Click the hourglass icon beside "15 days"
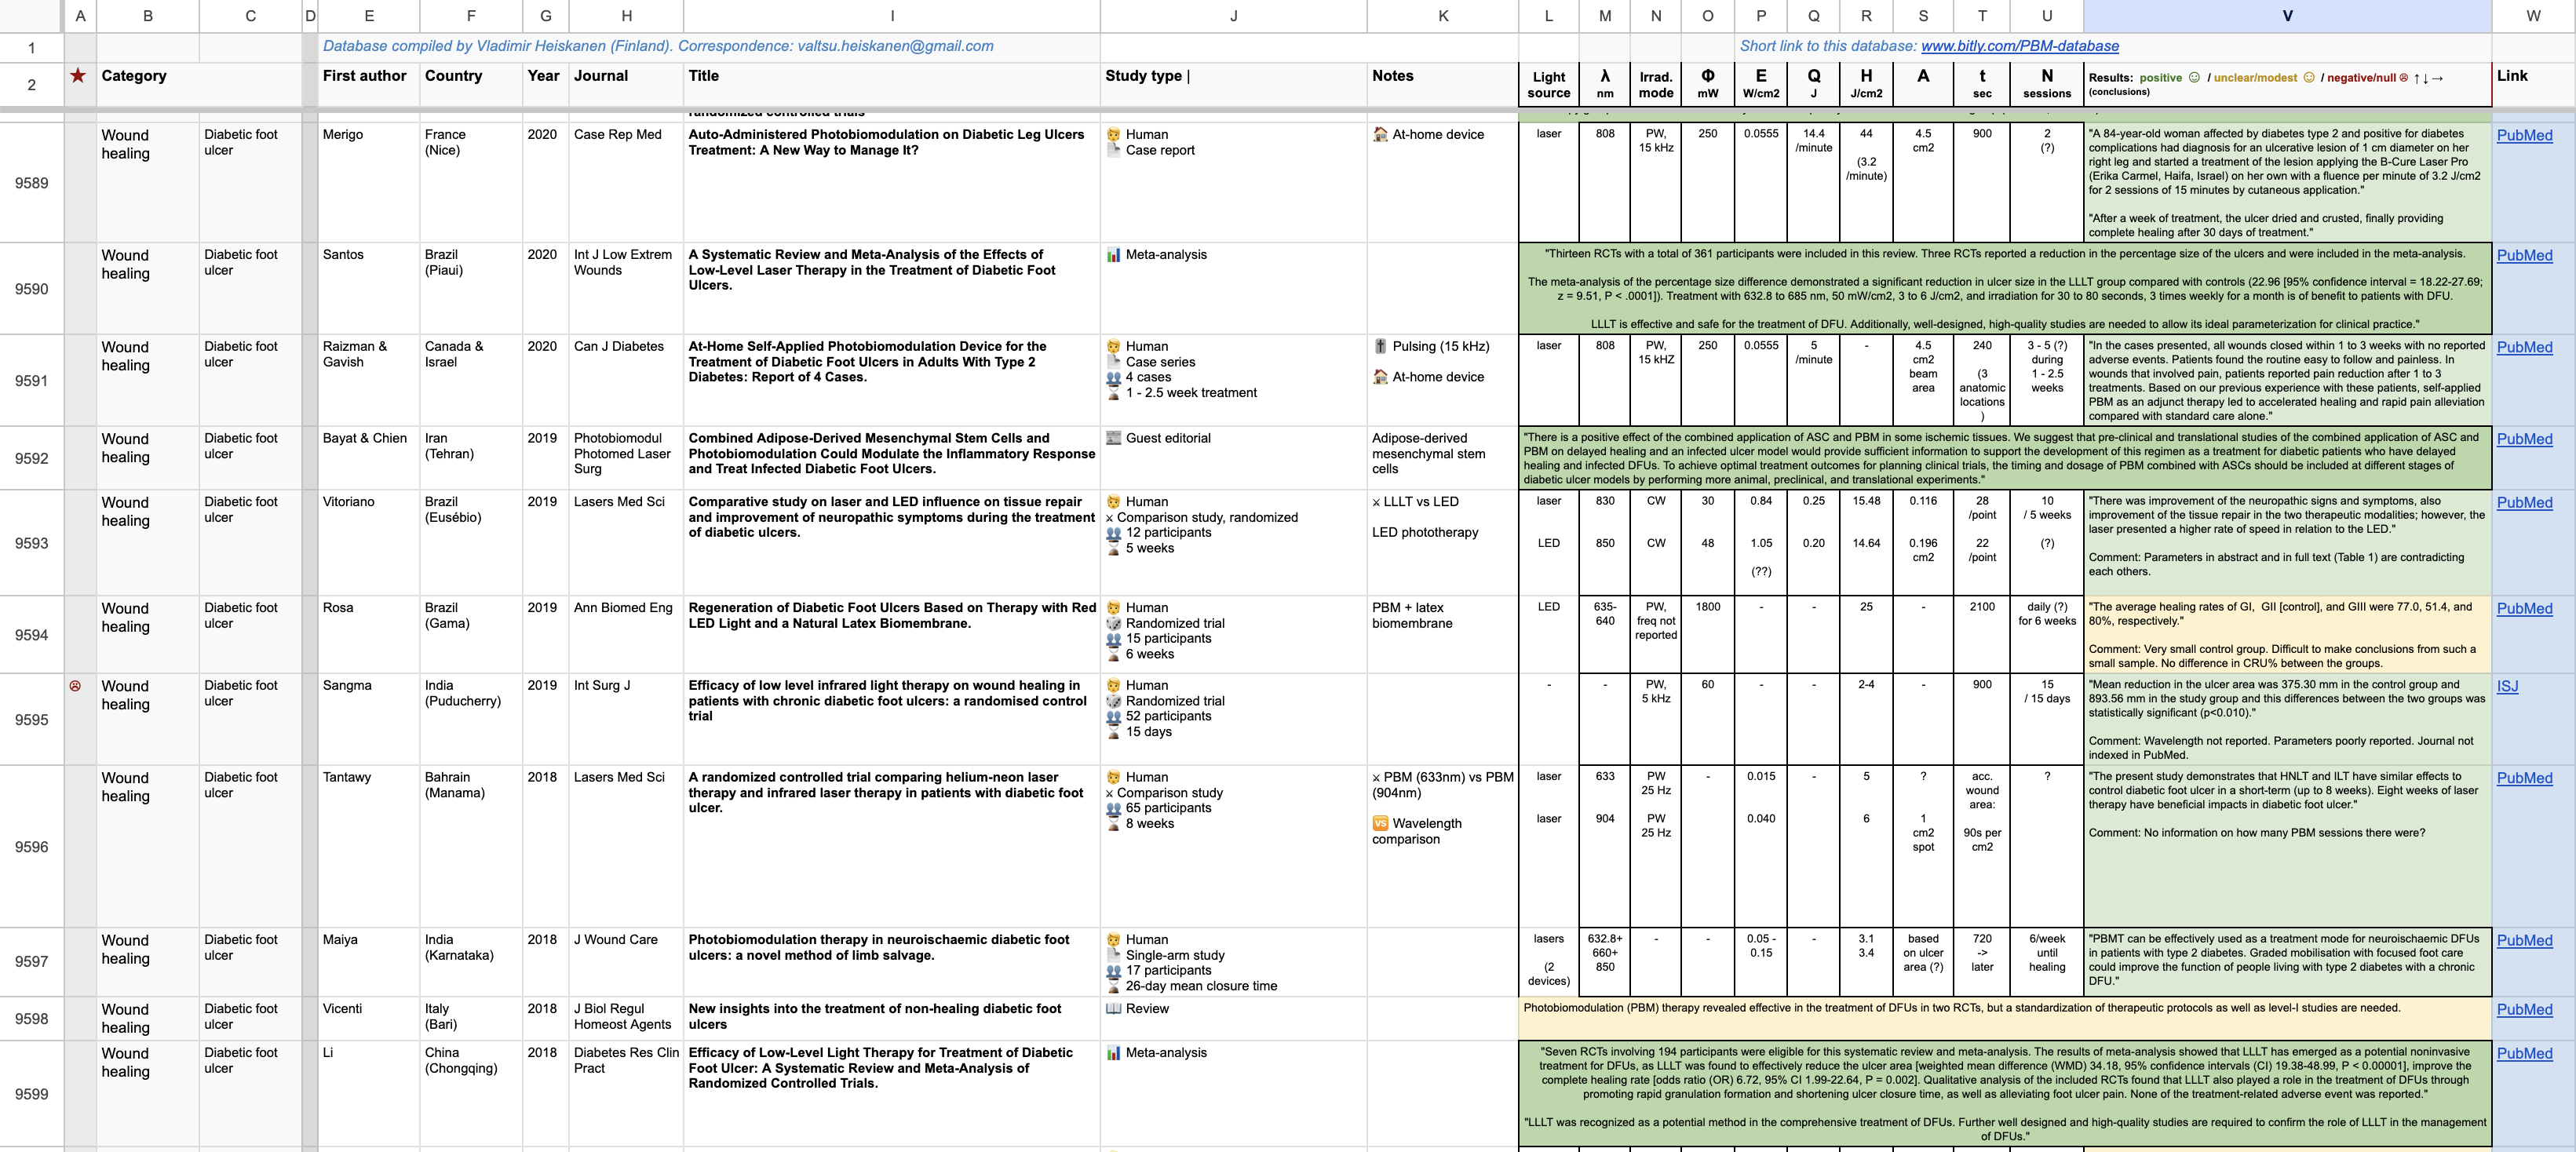This screenshot has width=2576, height=1152. 1113,732
